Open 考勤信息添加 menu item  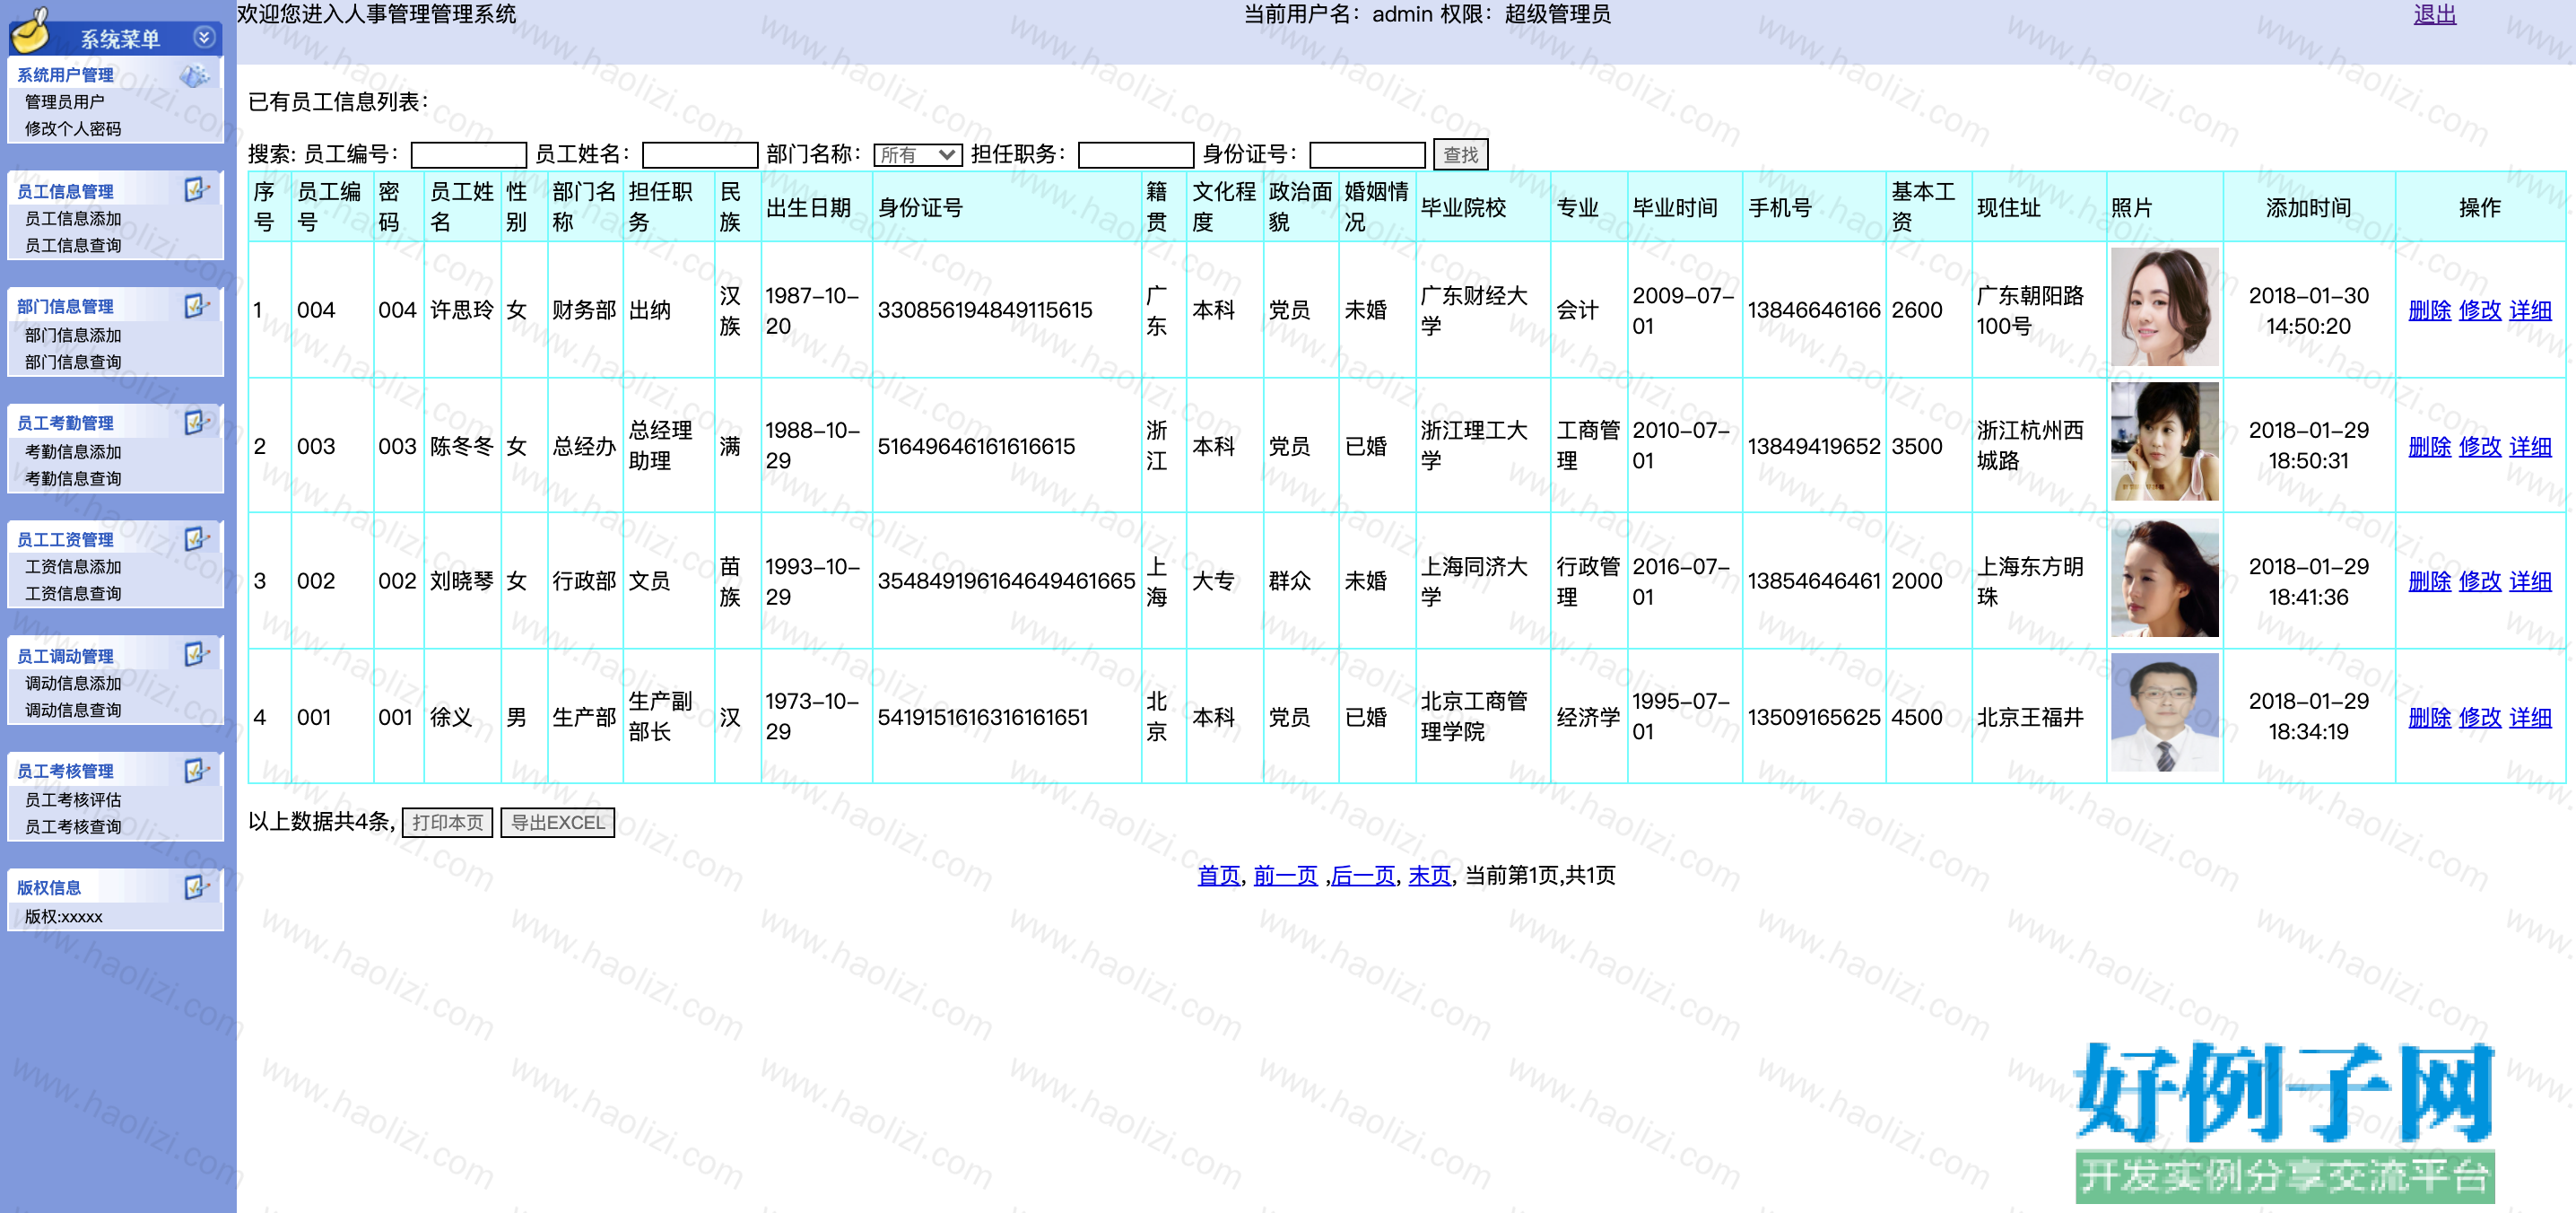click(x=73, y=453)
